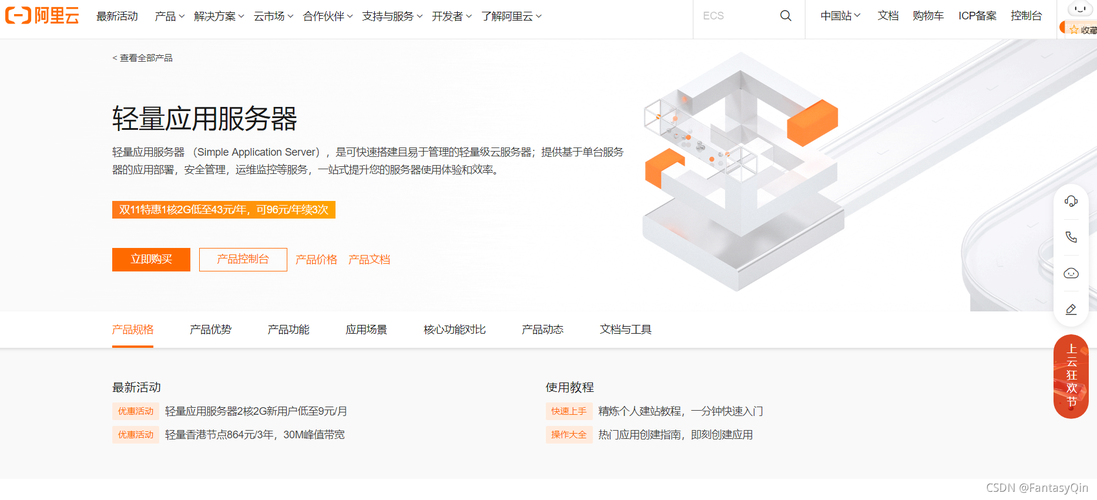Switch to the 文档与工具 tab
The width and height of the screenshot is (1097, 500).
coord(626,329)
